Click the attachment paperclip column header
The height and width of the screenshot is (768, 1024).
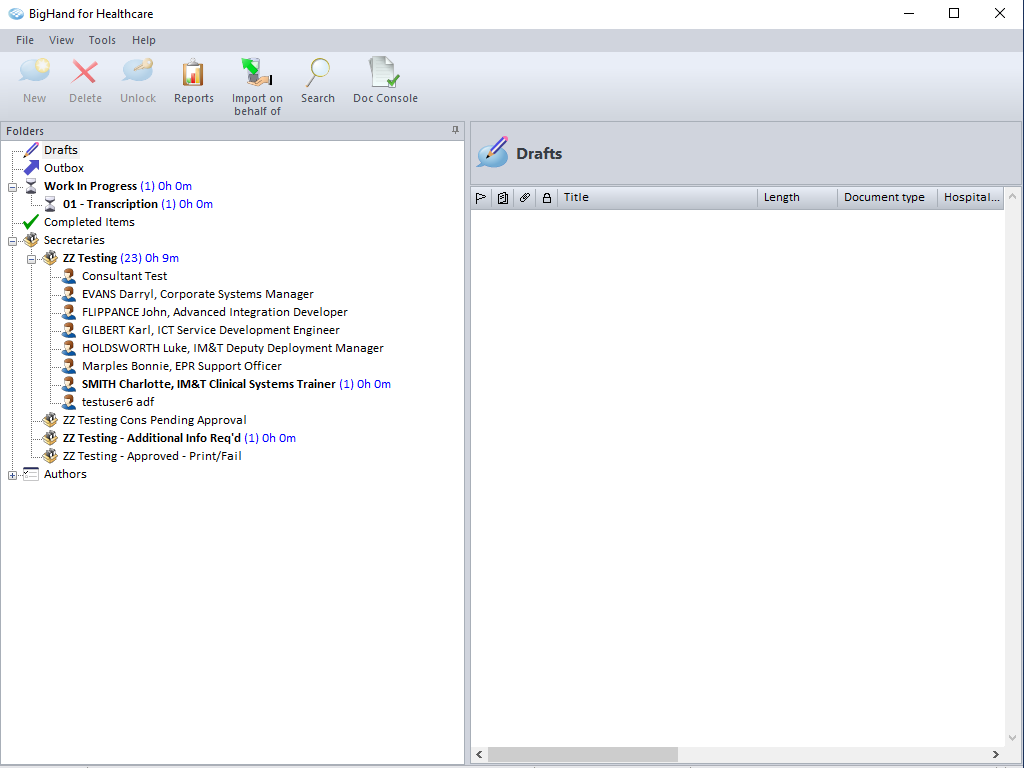(x=524, y=197)
